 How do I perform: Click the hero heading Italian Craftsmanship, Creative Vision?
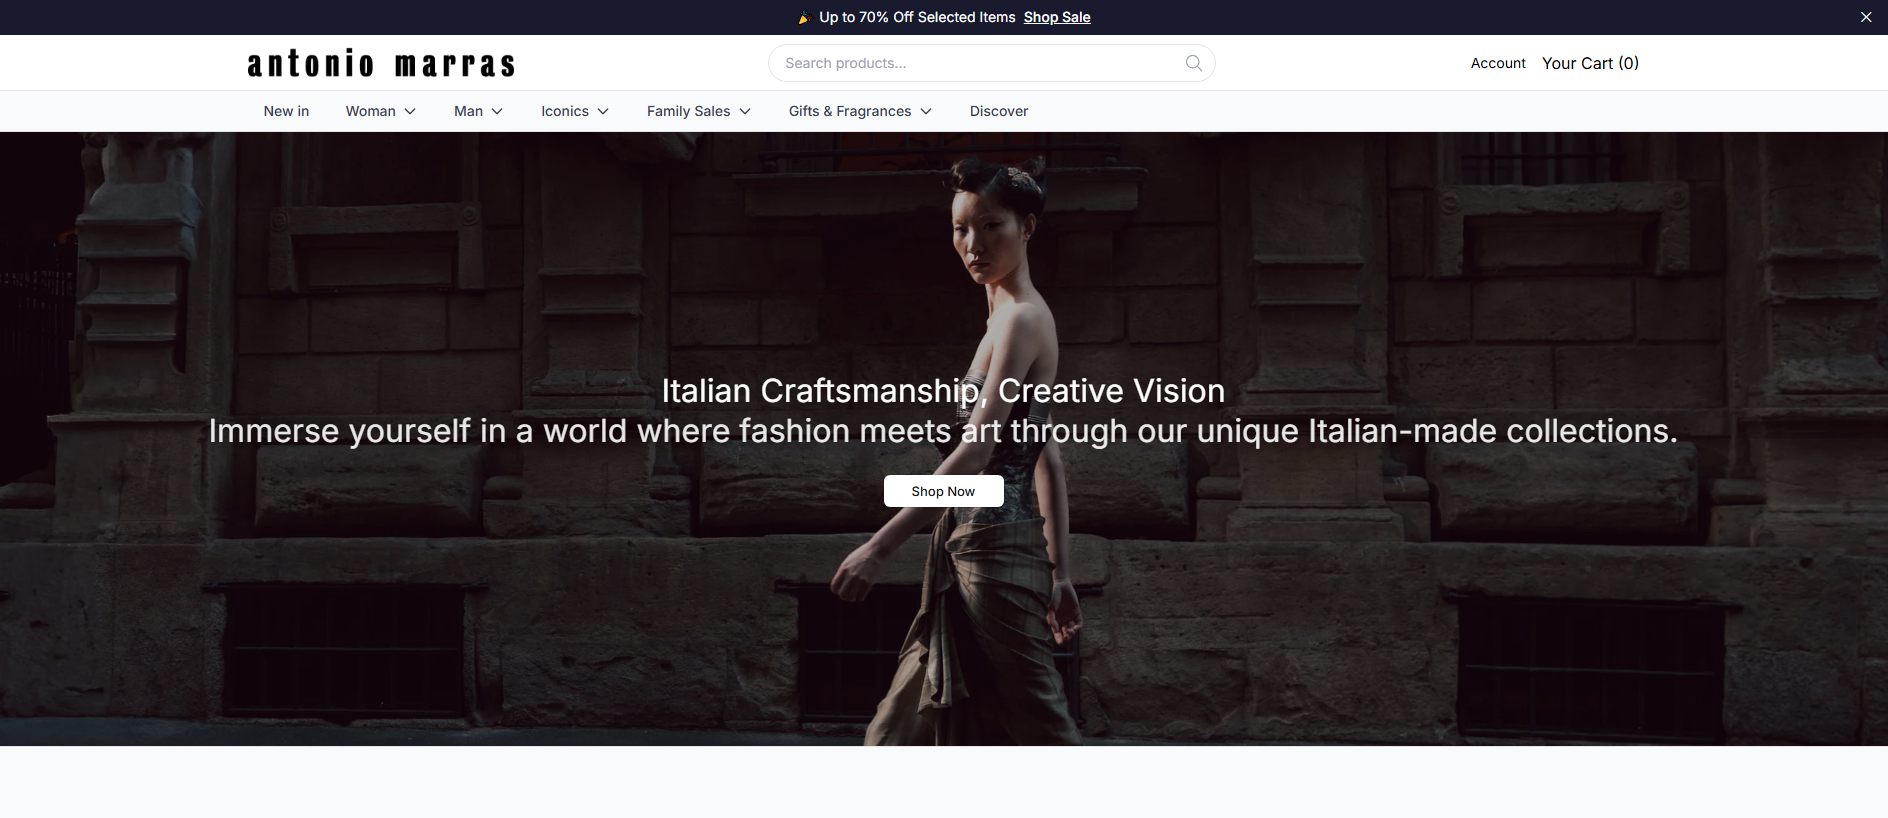tap(943, 391)
